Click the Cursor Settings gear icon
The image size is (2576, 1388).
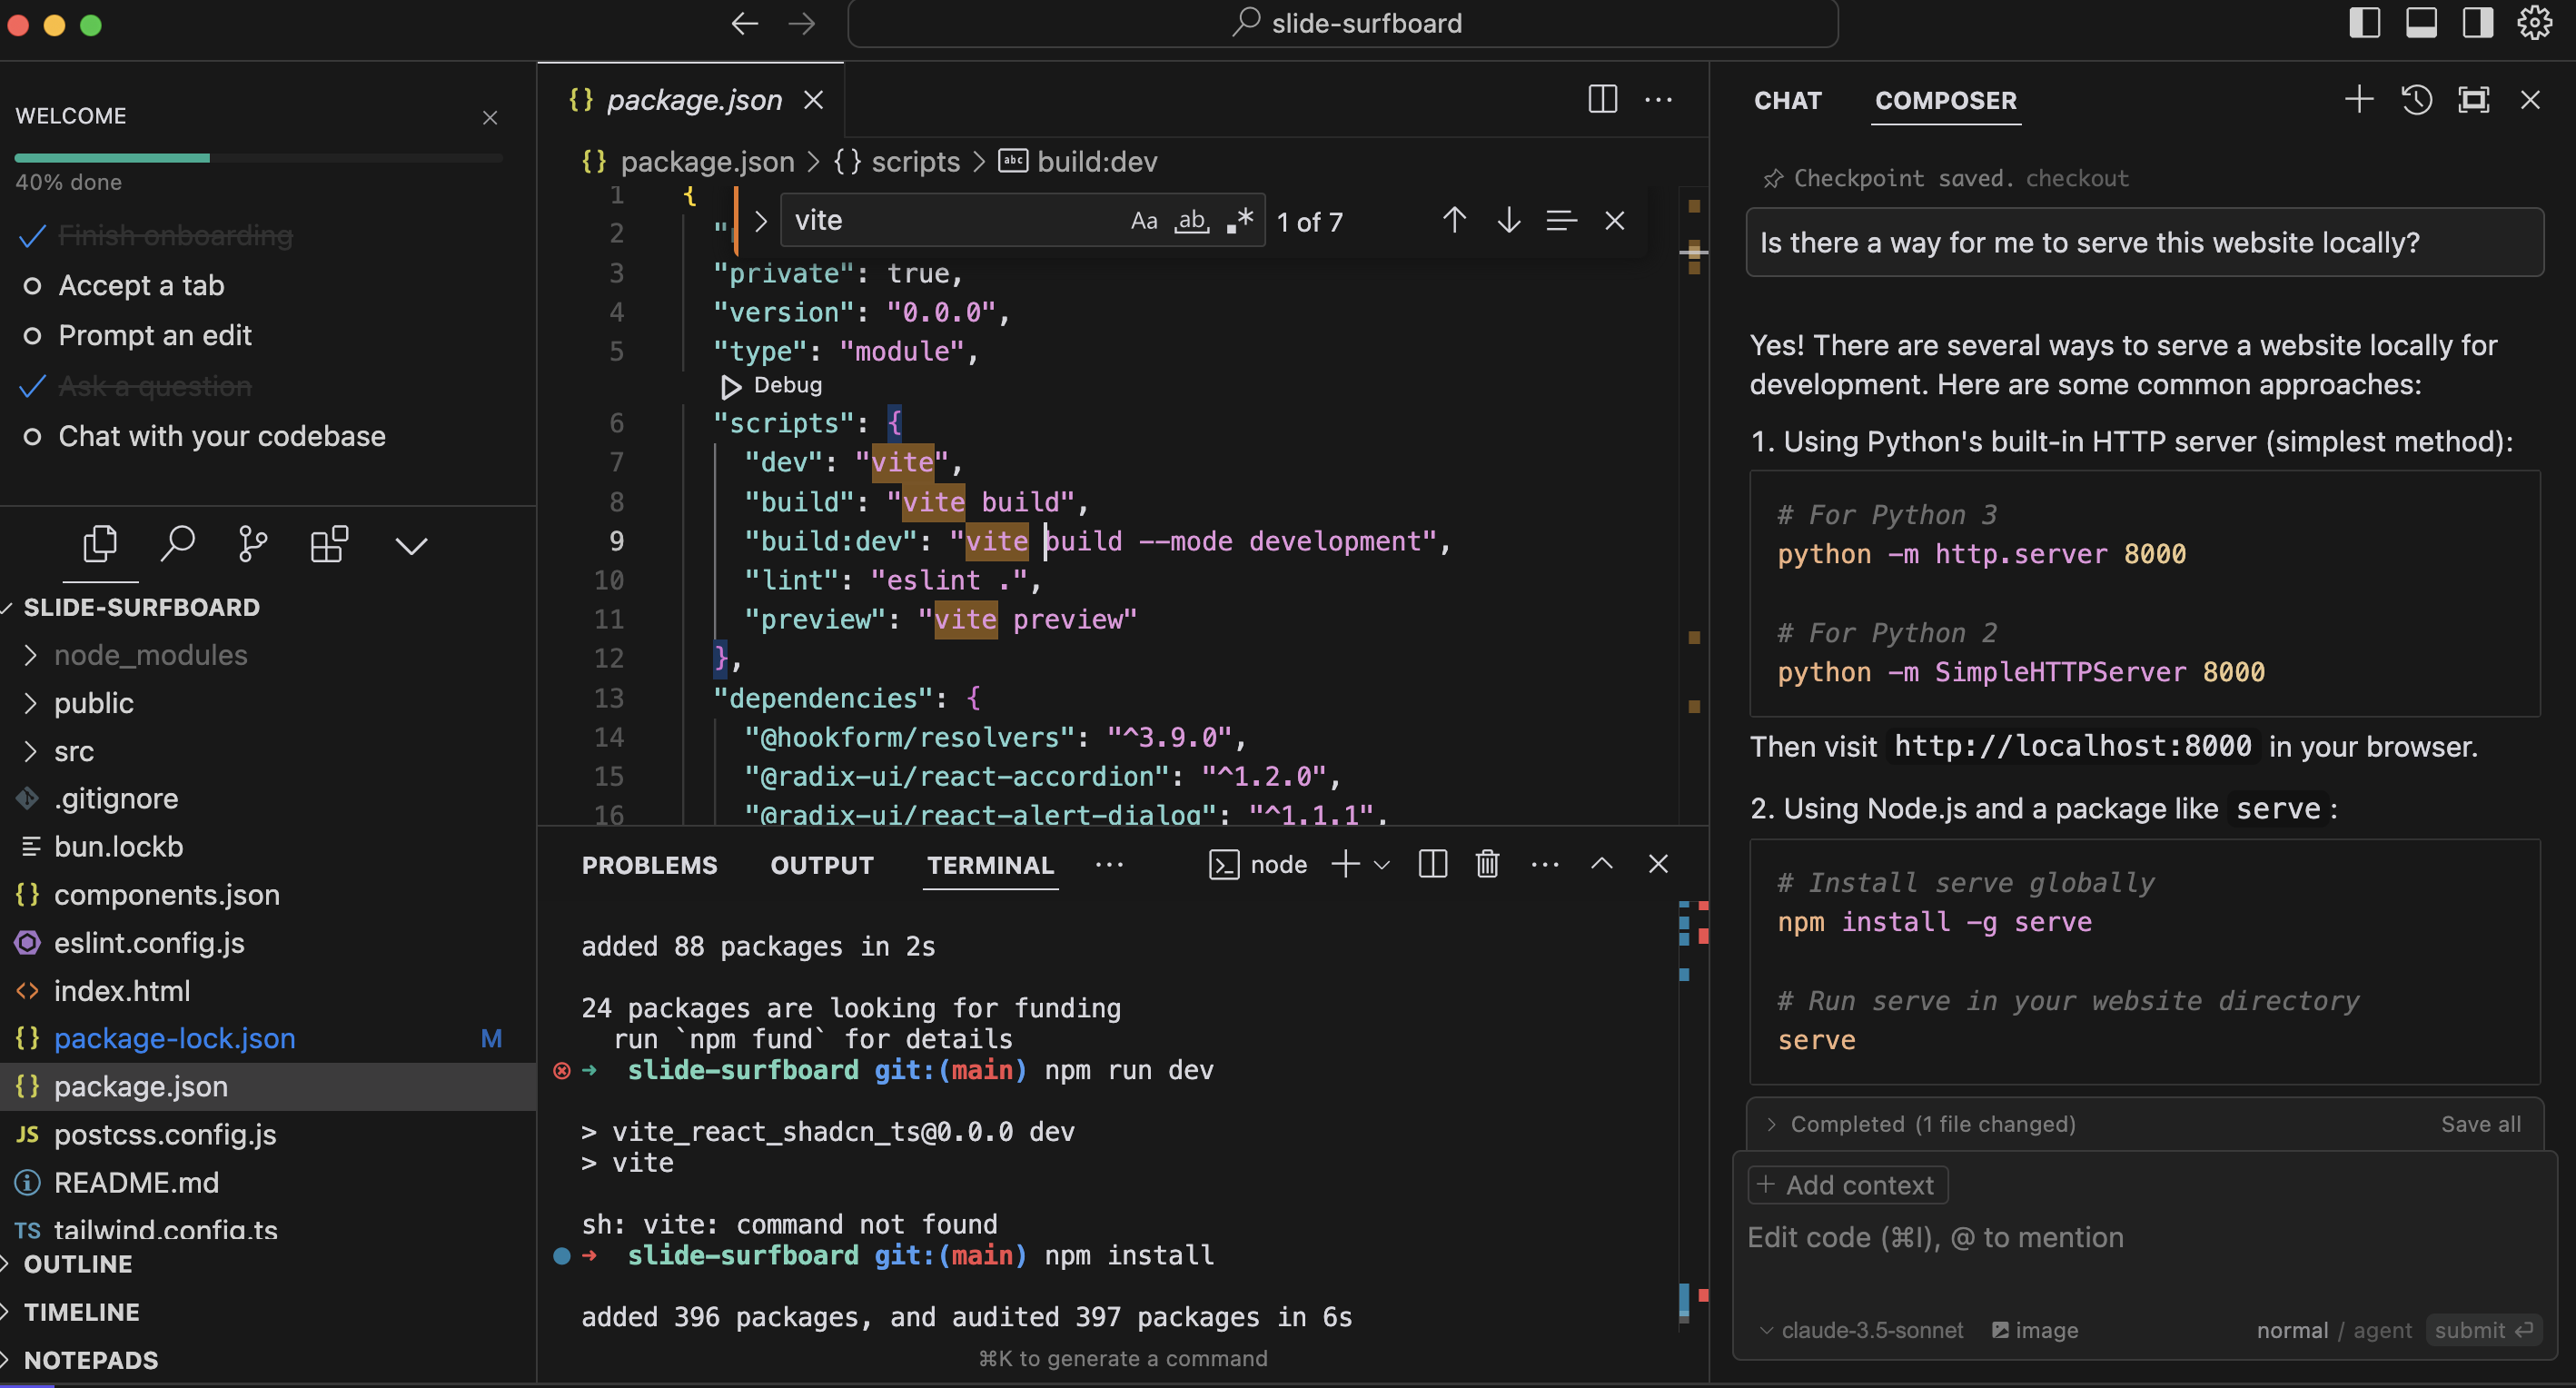[2535, 22]
